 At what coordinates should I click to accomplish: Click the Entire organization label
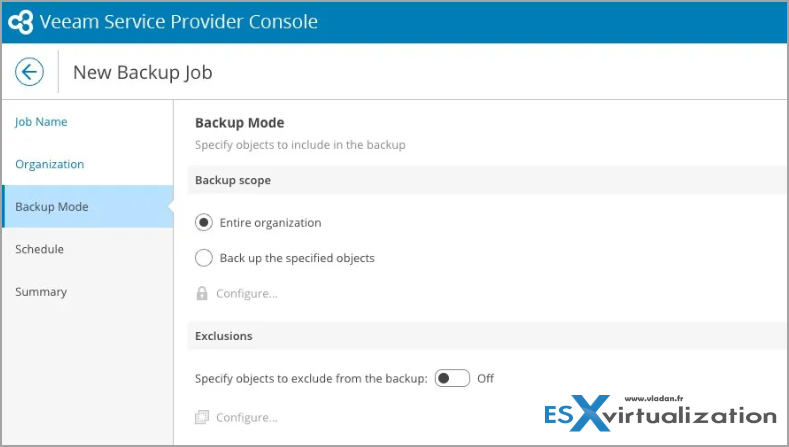click(270, 223)
